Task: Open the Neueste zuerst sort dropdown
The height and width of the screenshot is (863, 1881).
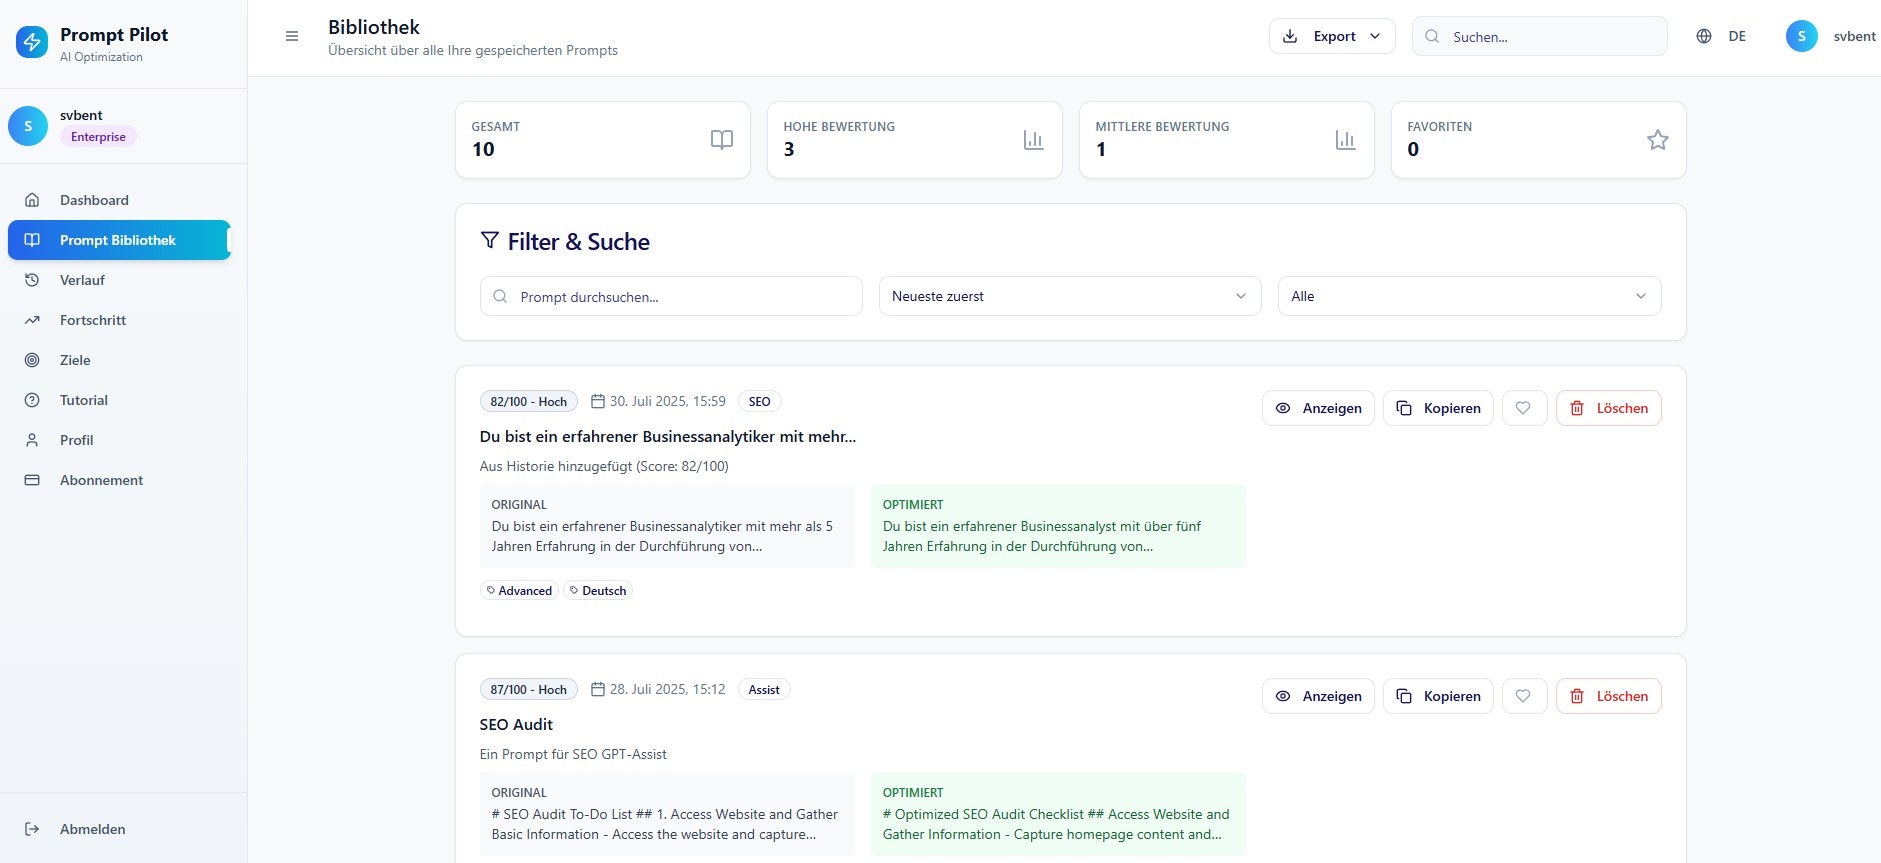Action: pos(1070,296)
